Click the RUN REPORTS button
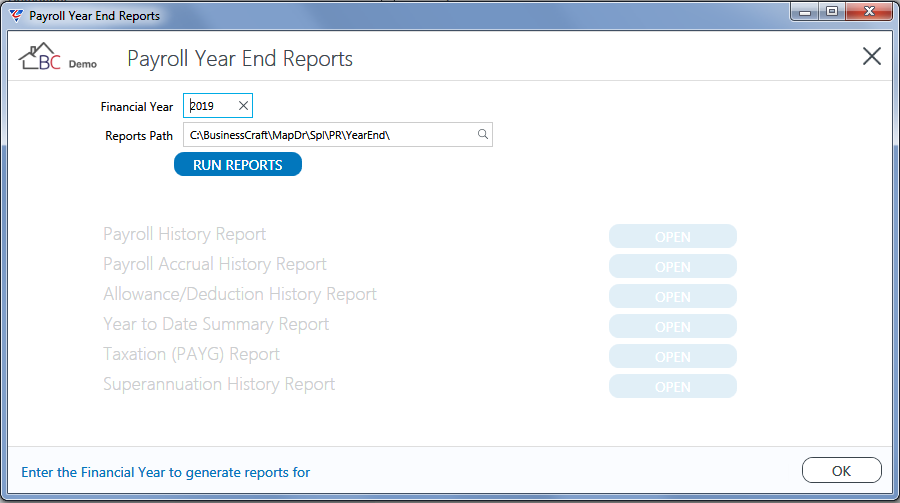Screen dimensions: 900x503 pyautogui.click(x=238, y=164)
